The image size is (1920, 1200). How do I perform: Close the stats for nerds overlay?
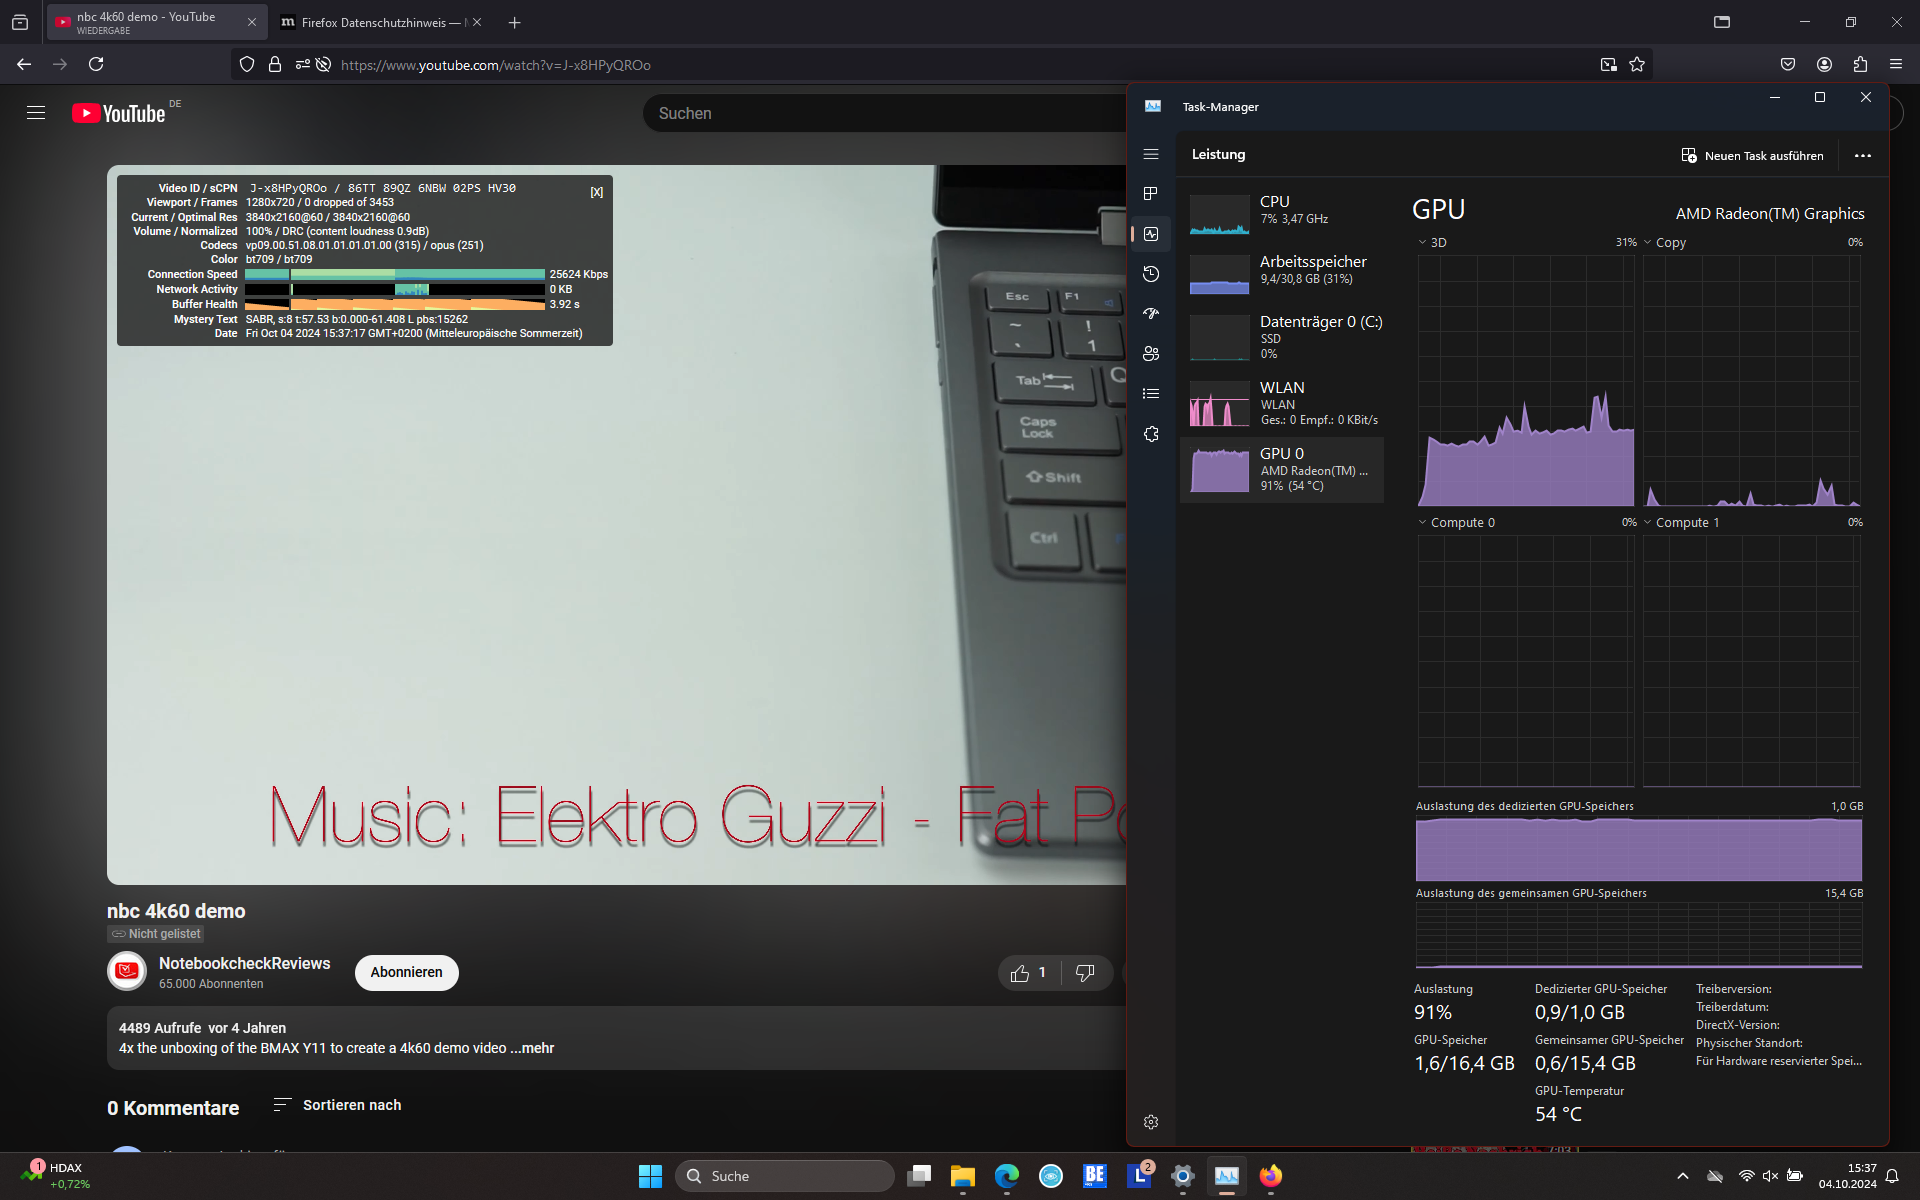click(x=597, y=192)
